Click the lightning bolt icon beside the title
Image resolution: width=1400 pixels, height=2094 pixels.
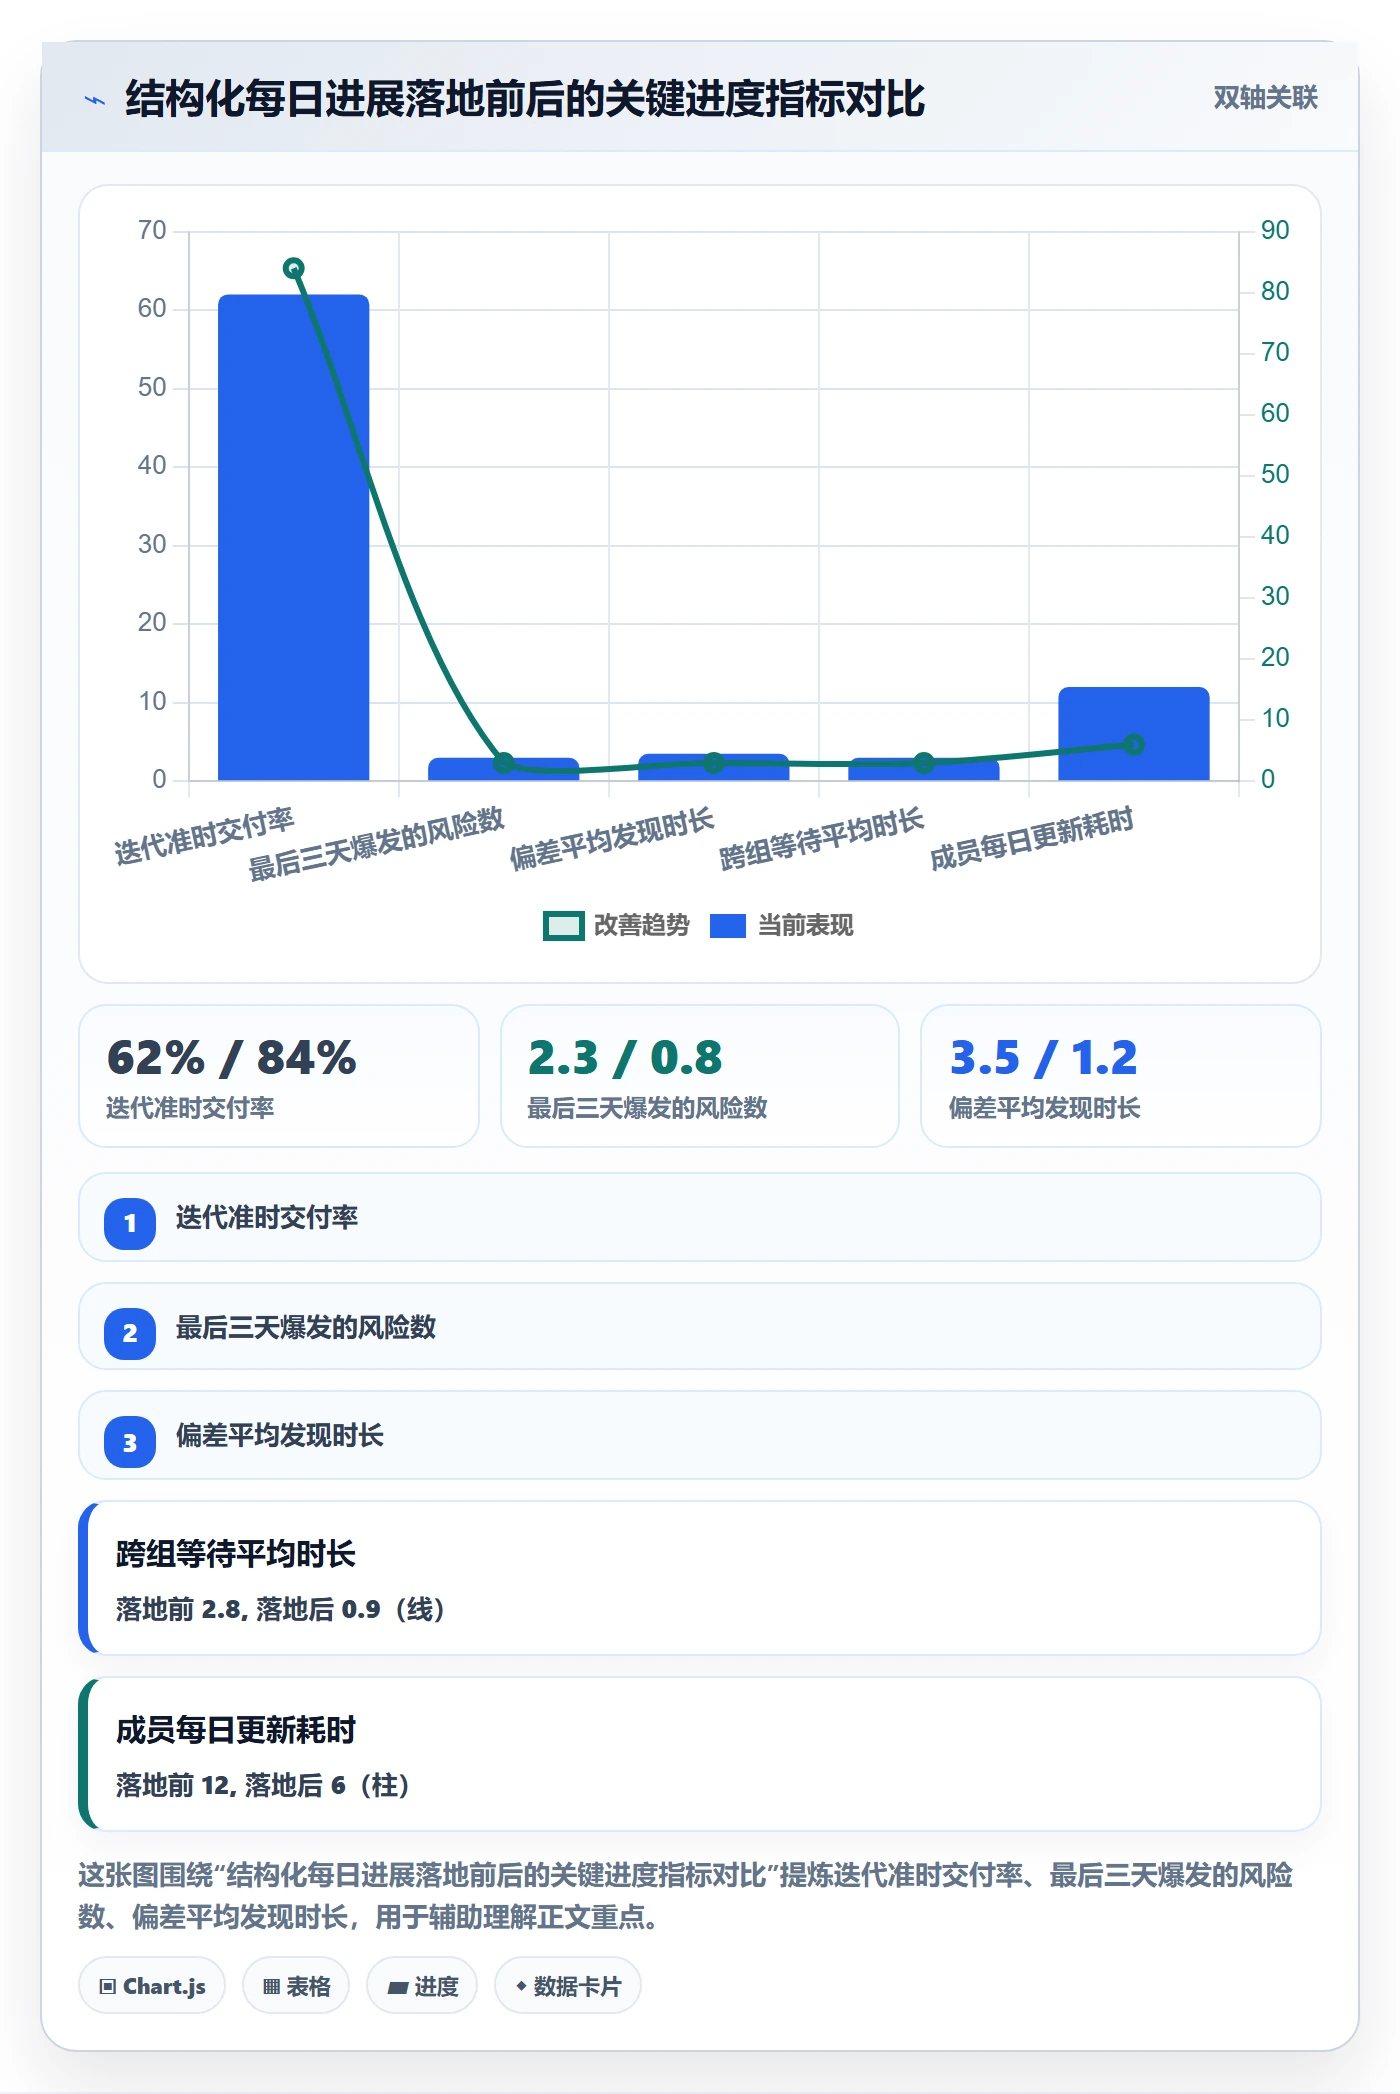tap(95, 100)
